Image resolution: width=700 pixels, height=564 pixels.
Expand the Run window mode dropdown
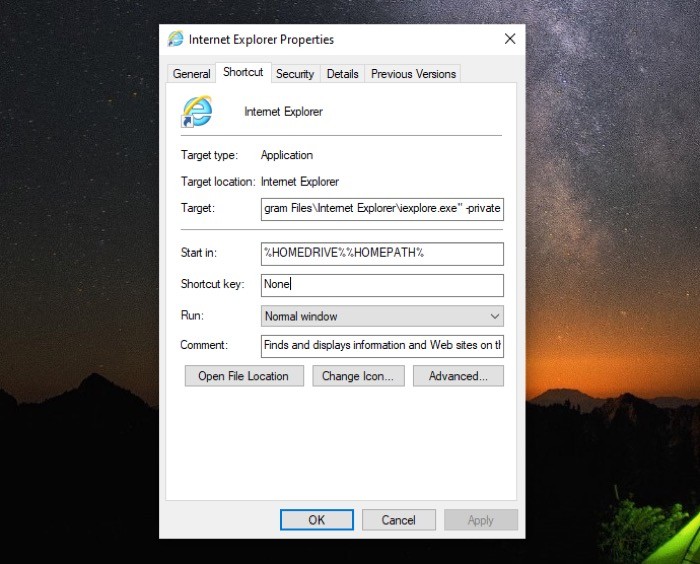[x=382, y=316]
